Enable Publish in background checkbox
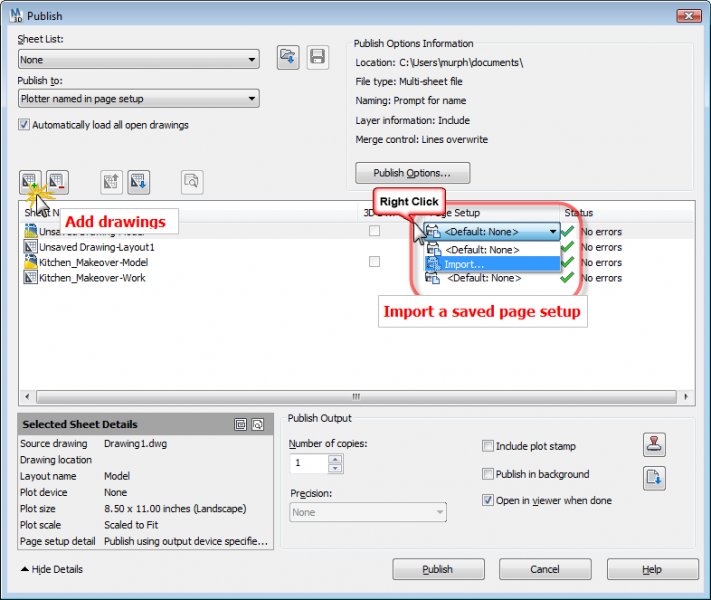The width and height of the screenshot is (711, 600). [x=487, y=474]
